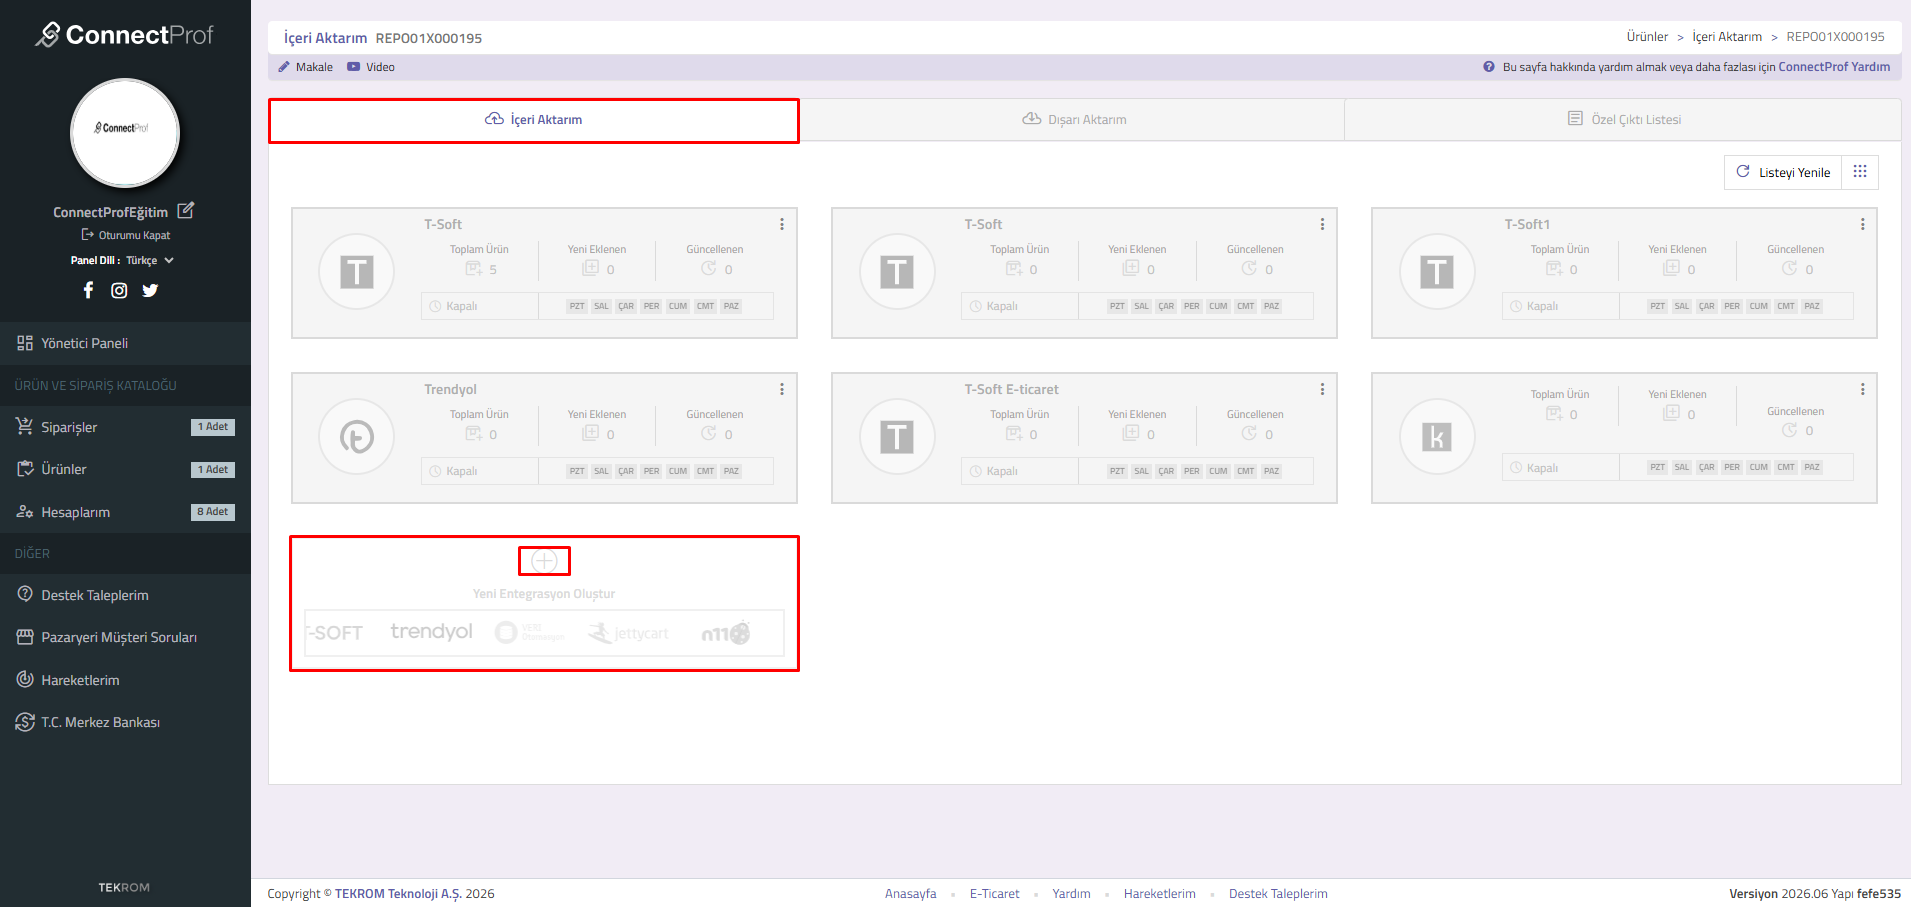The image size is (1911, 907).
Task: Click the Trendyol card logo icon
Action: point(357,437)
